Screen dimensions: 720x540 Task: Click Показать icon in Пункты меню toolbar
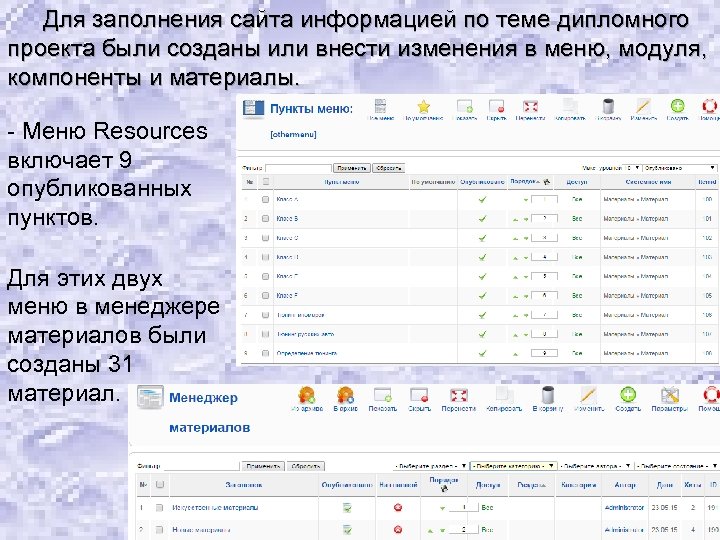[465, 107]
